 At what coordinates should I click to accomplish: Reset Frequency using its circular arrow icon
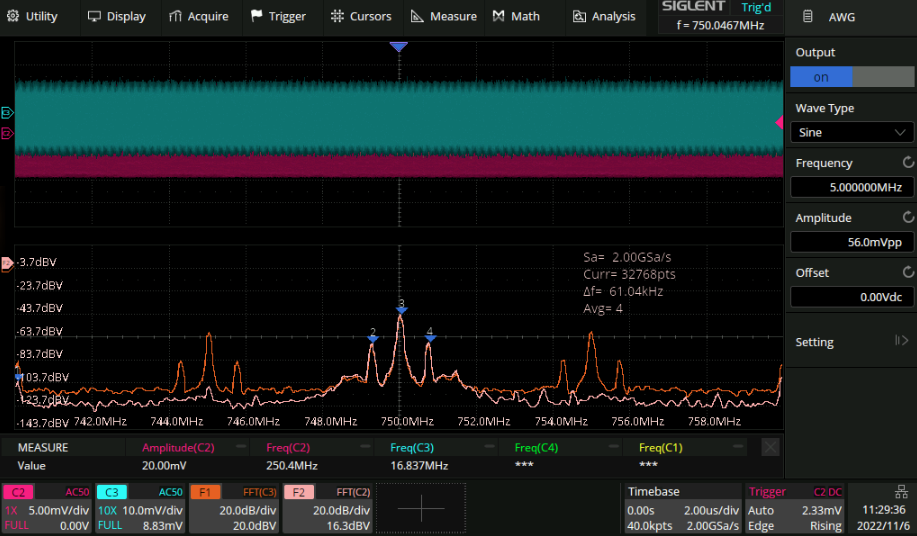(908, 162)
